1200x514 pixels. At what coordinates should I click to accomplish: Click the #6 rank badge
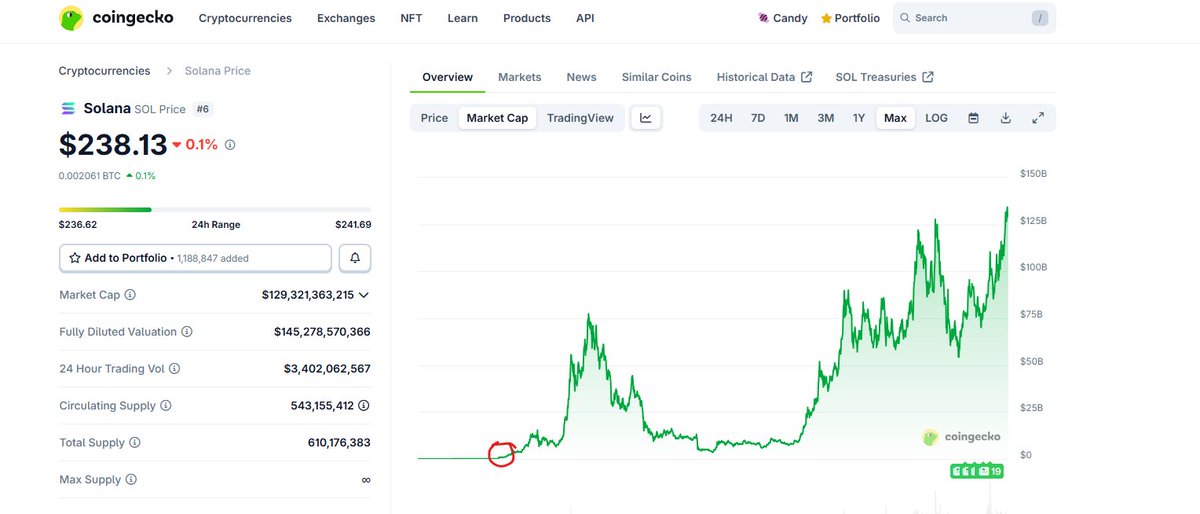click(x=203, y=109)
